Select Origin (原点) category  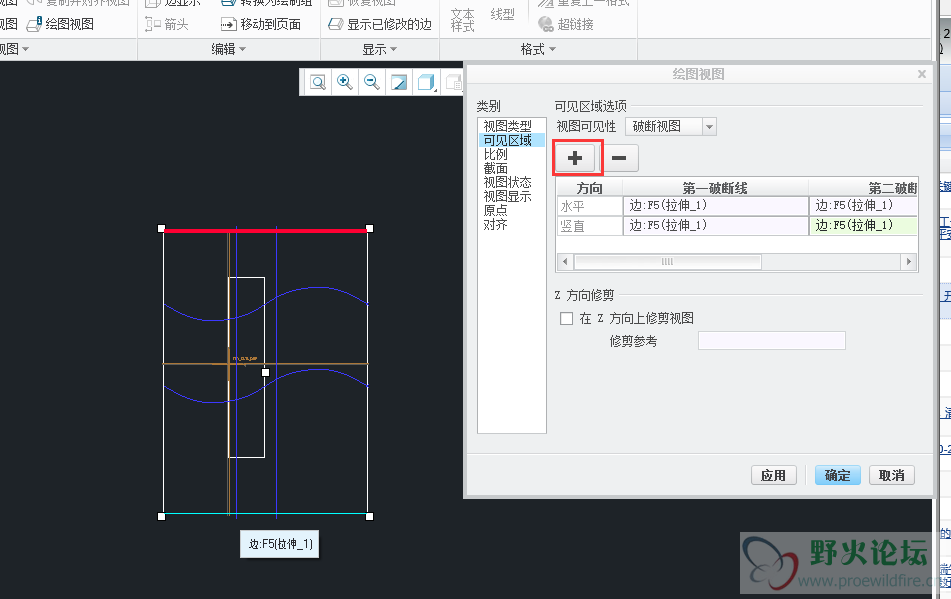tap(495, 210)
